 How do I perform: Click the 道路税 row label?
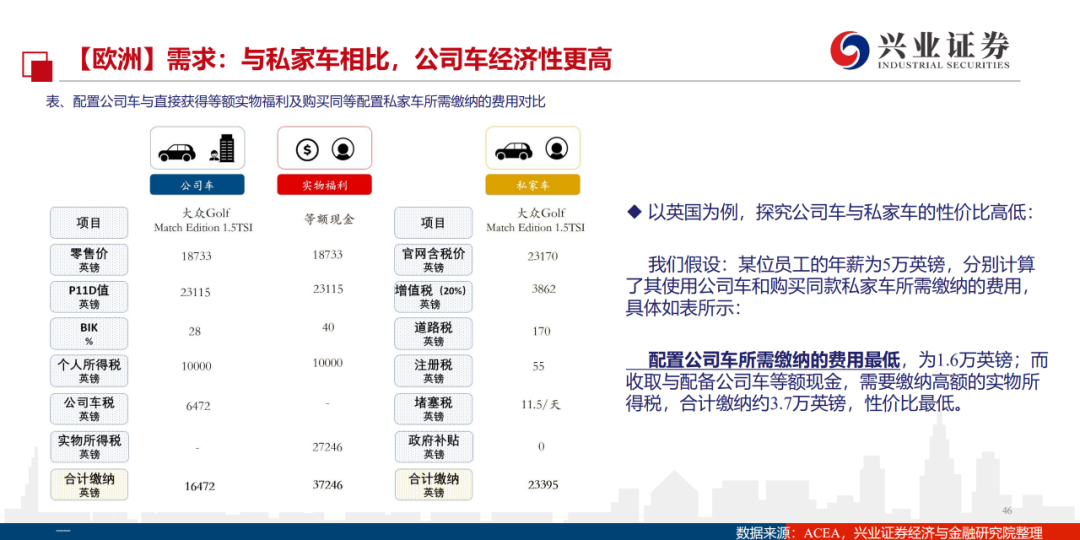[x=433, y=333]
